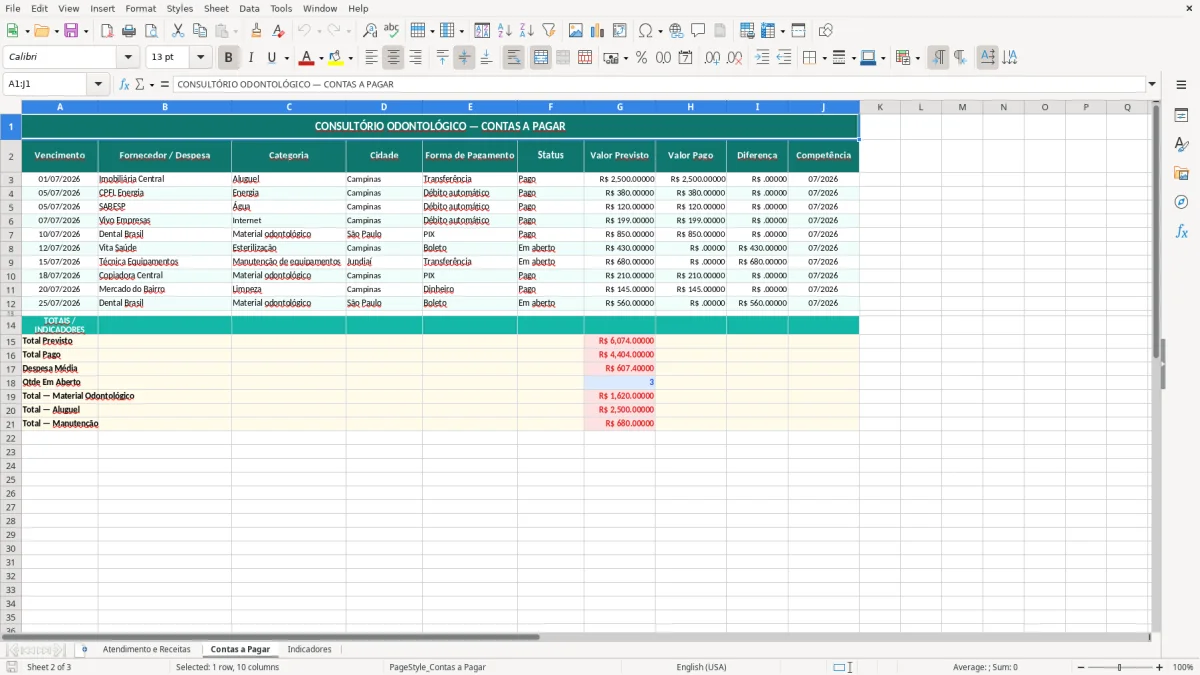Open the Data menu
The height and width of the screenshot is (675, 1200).
click(x=249, y=8)
